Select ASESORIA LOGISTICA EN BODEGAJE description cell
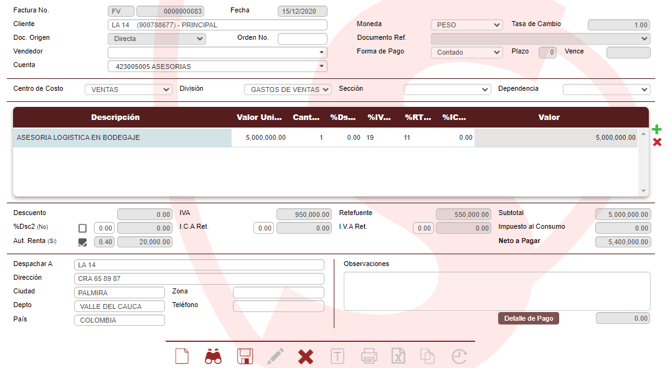This screenshot has width=670, height=368. pyautogui.click(x=122, y=138)
